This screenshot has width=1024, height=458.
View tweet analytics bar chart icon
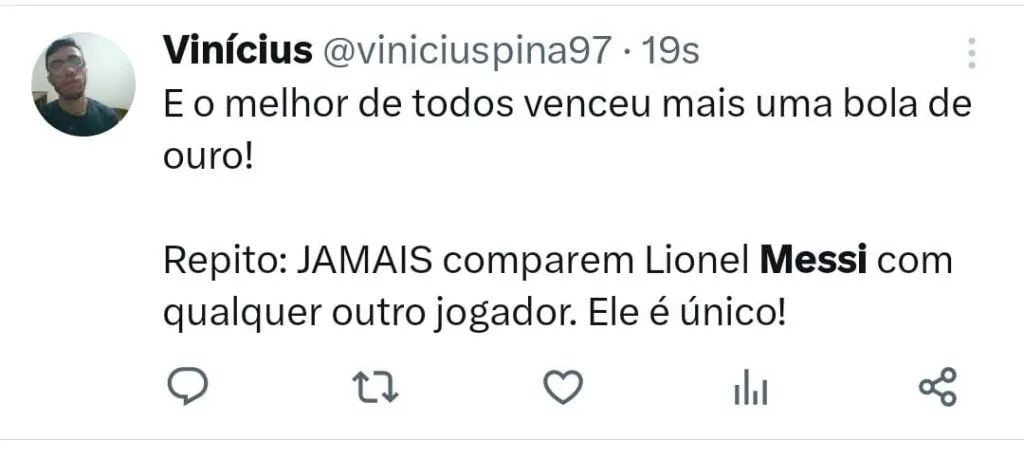pos(750,388)
